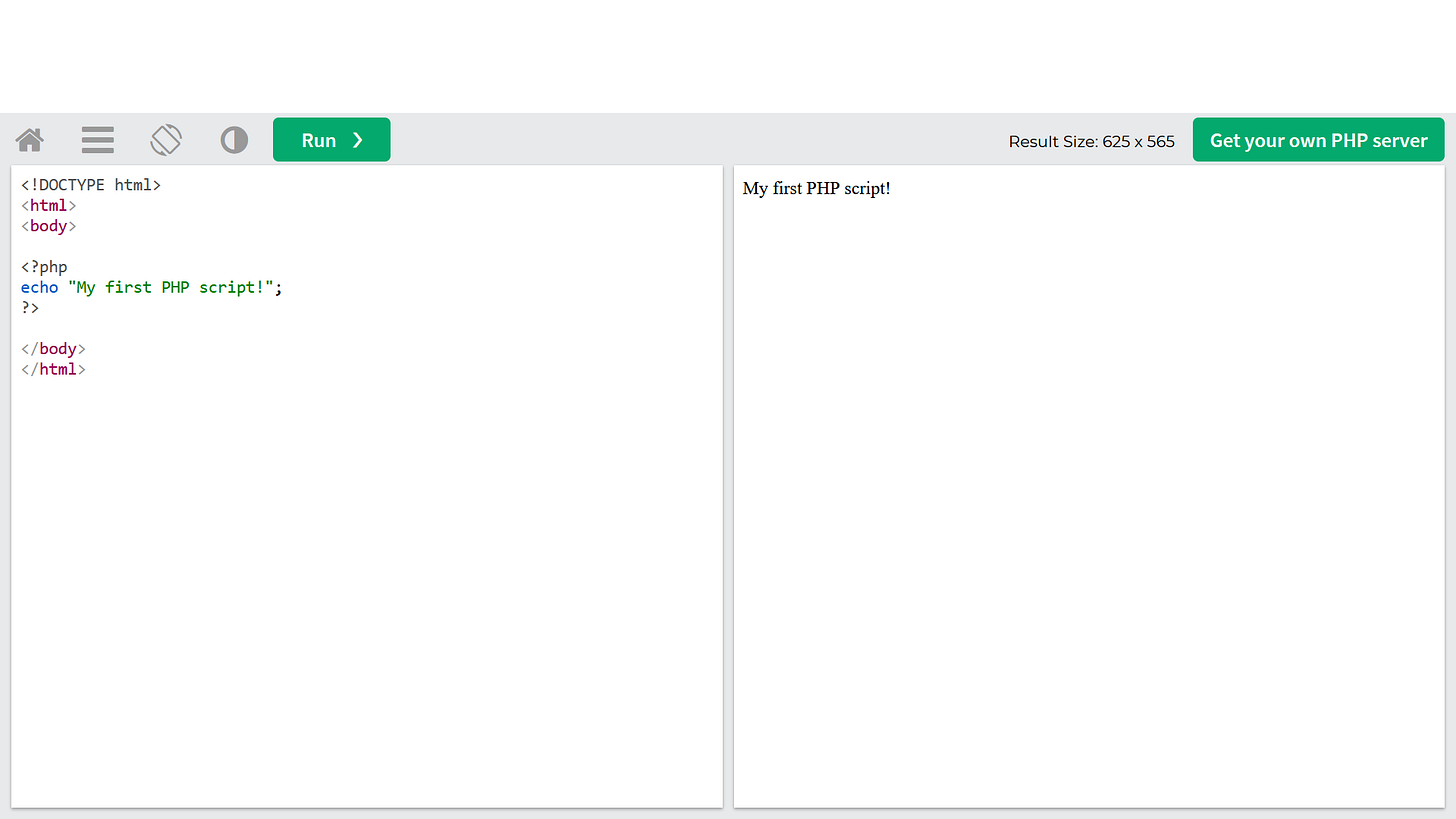
Task: Click the ?> closing PHP tag line
Action: 30,308
